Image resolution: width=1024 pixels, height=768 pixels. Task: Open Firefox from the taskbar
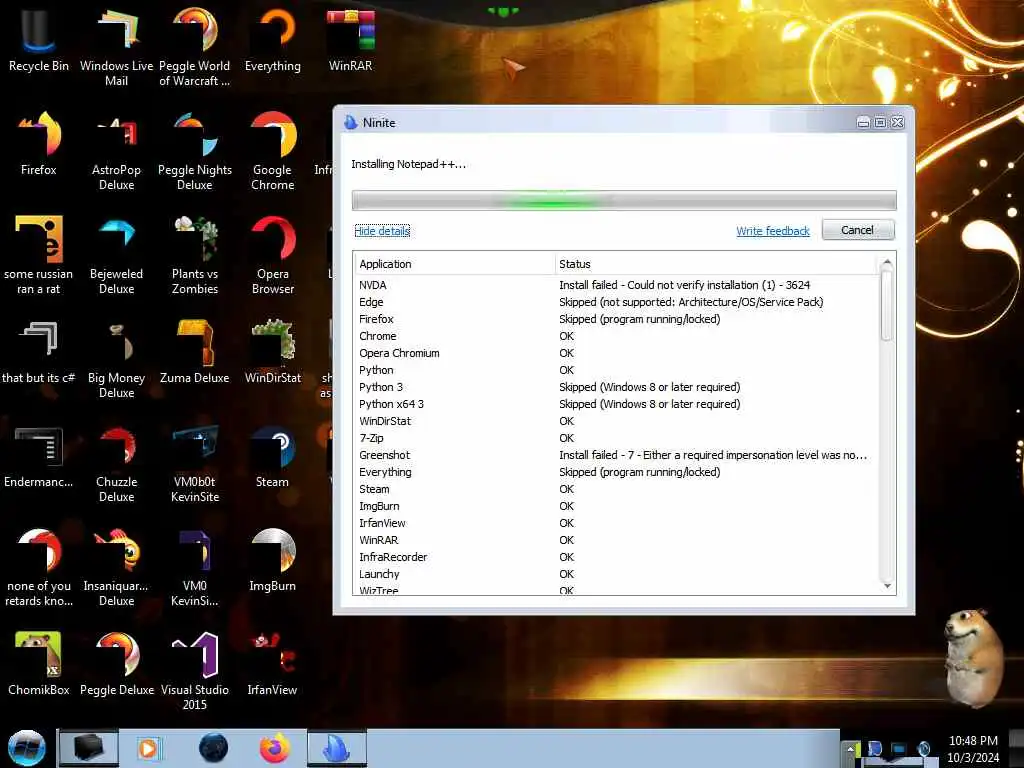[x=275, y=748]
